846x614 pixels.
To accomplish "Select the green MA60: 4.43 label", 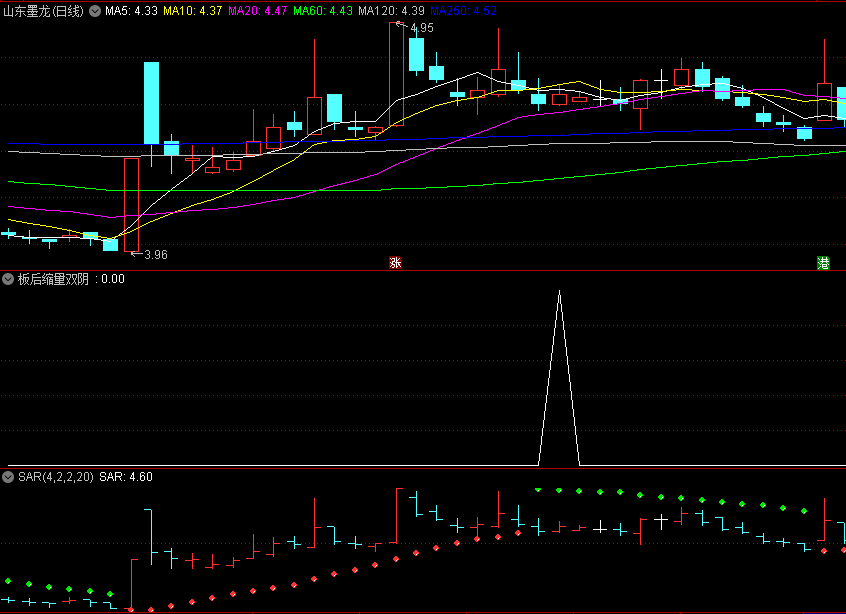I will pos(323,11).
